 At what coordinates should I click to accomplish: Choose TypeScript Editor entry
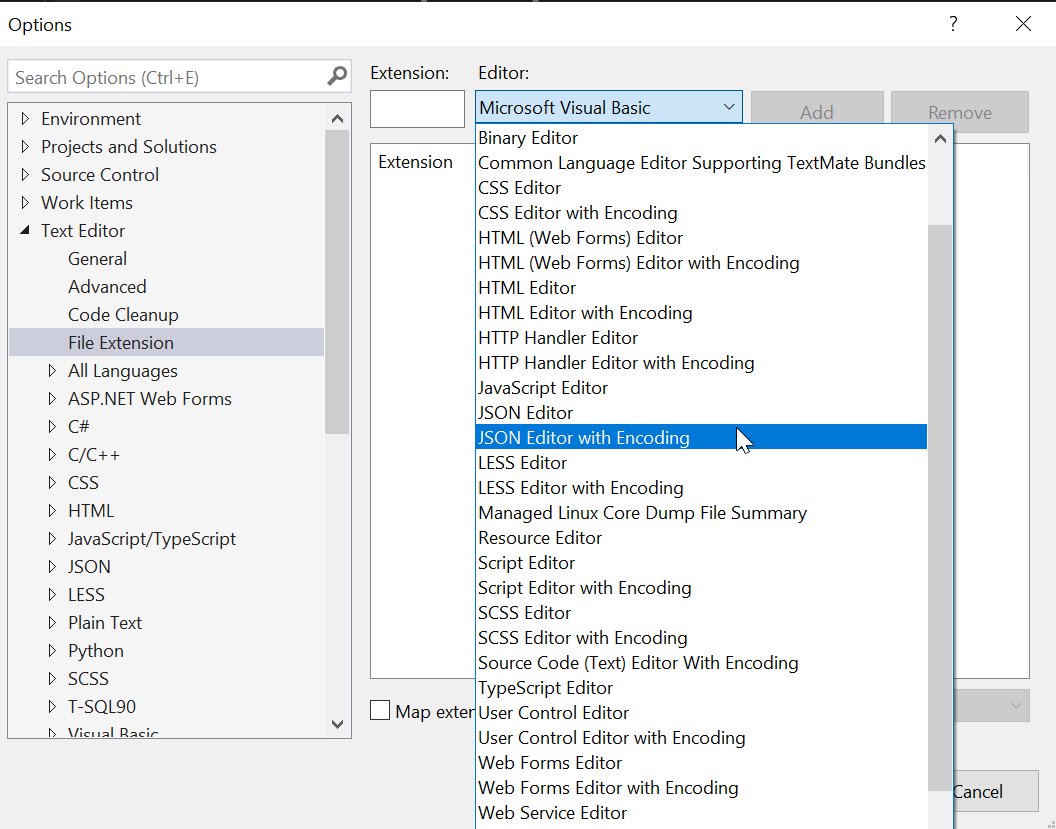click(701, 688)
